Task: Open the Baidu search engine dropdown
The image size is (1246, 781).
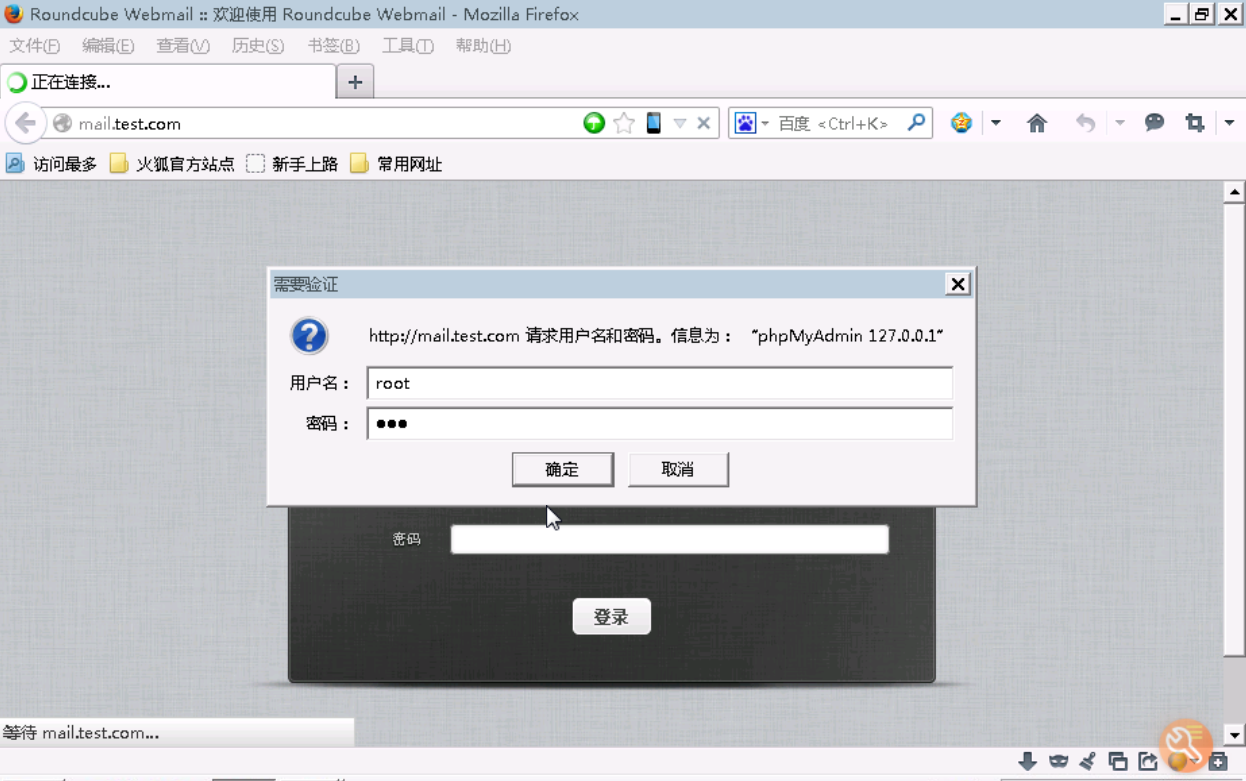Action: tap(765, 123)
